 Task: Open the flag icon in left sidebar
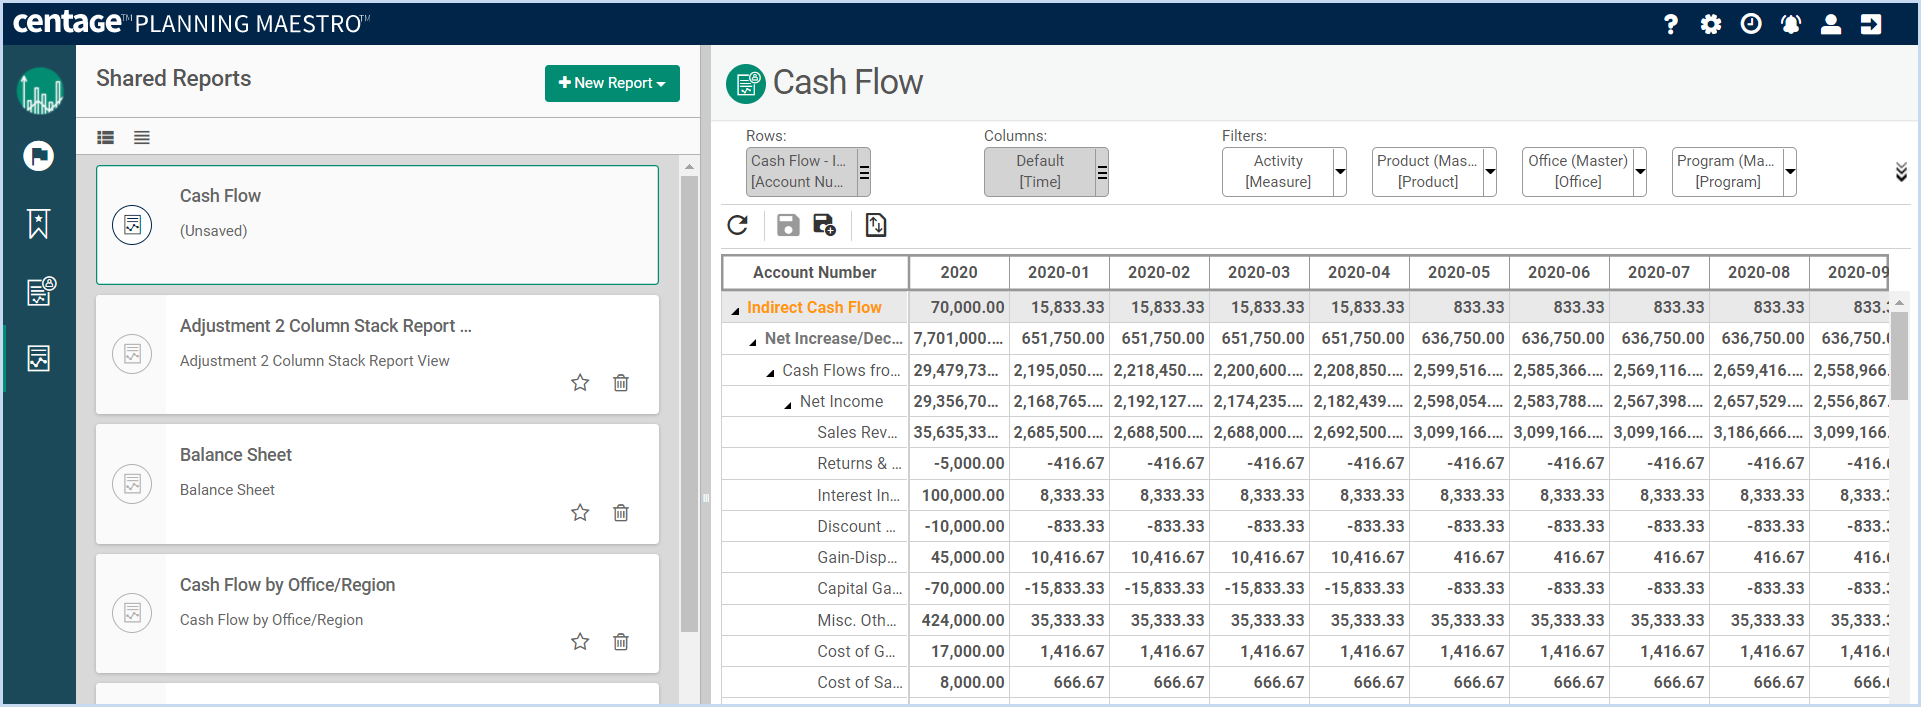(39, 156)
